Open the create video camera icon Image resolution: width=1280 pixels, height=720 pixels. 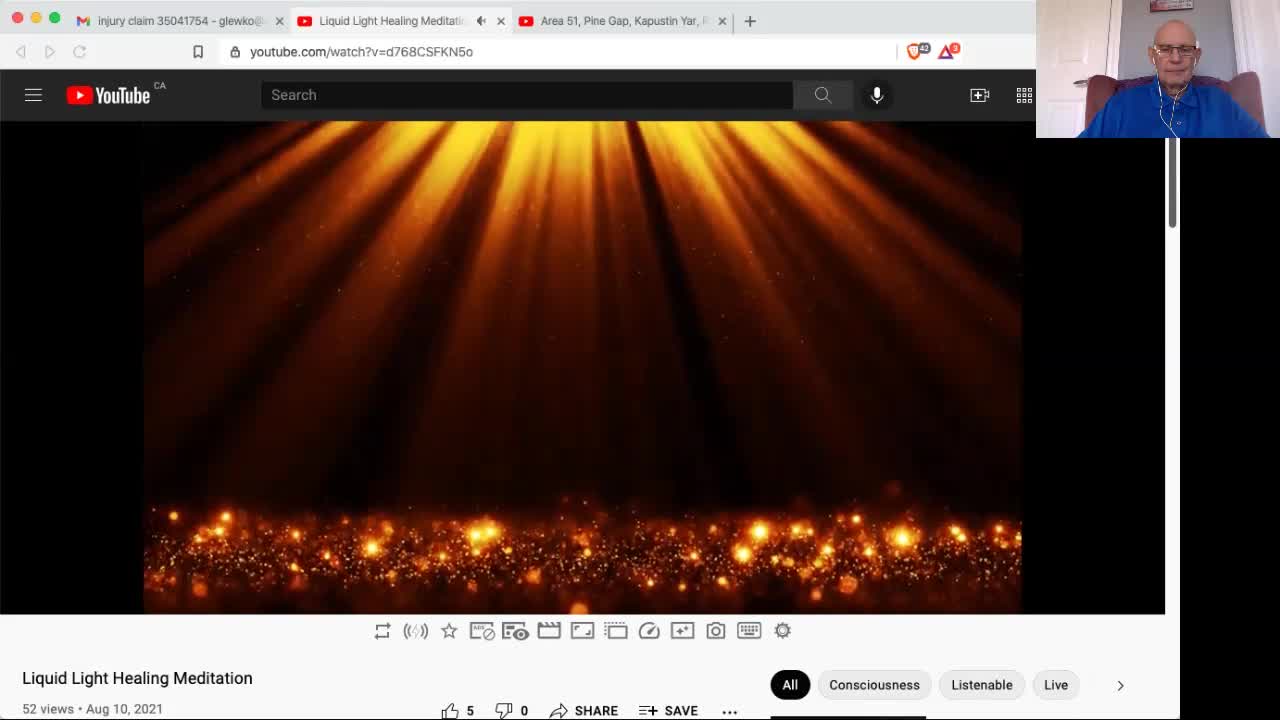[x=979, y=95]
